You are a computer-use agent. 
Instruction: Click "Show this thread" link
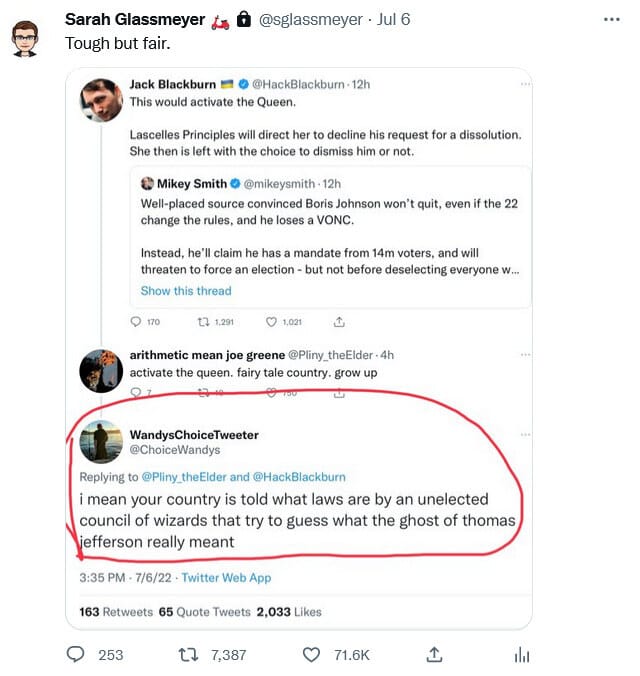(186, 291)
